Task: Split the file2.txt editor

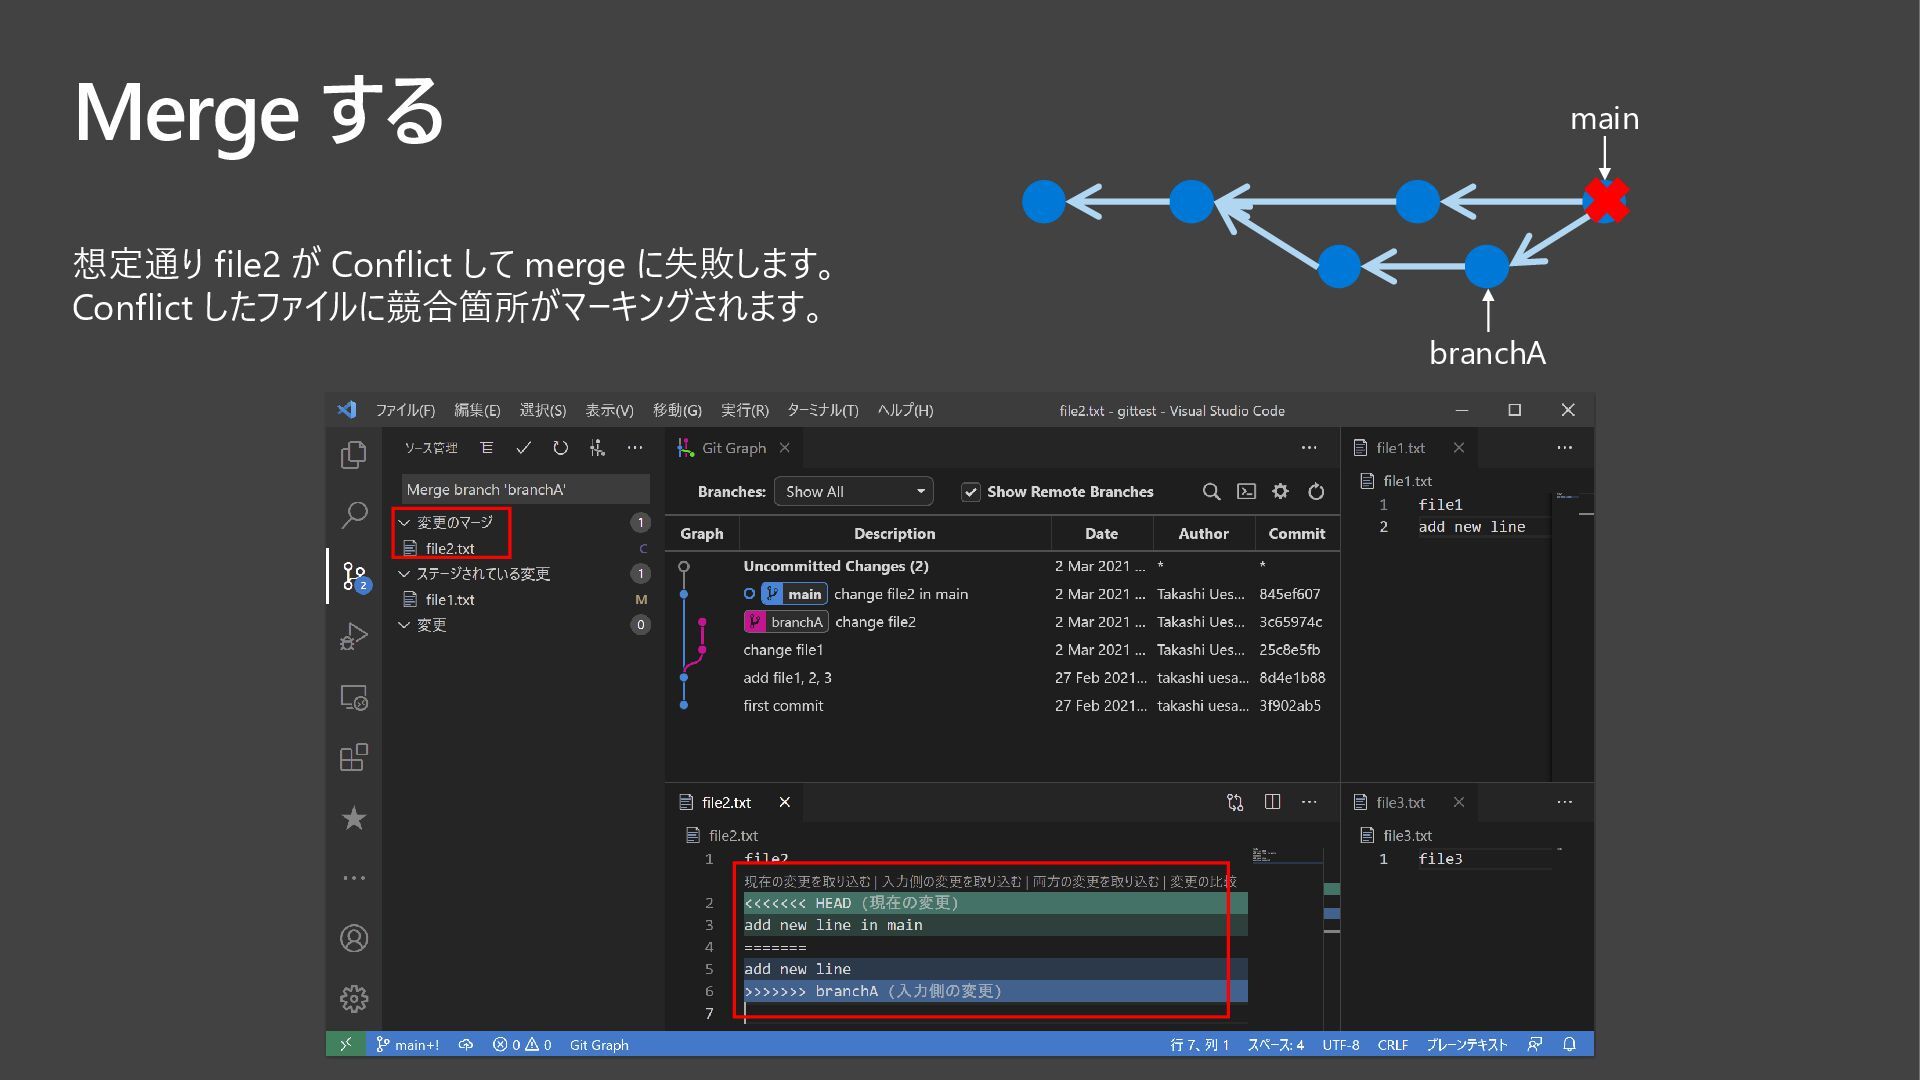Action: coord(1272,802)
